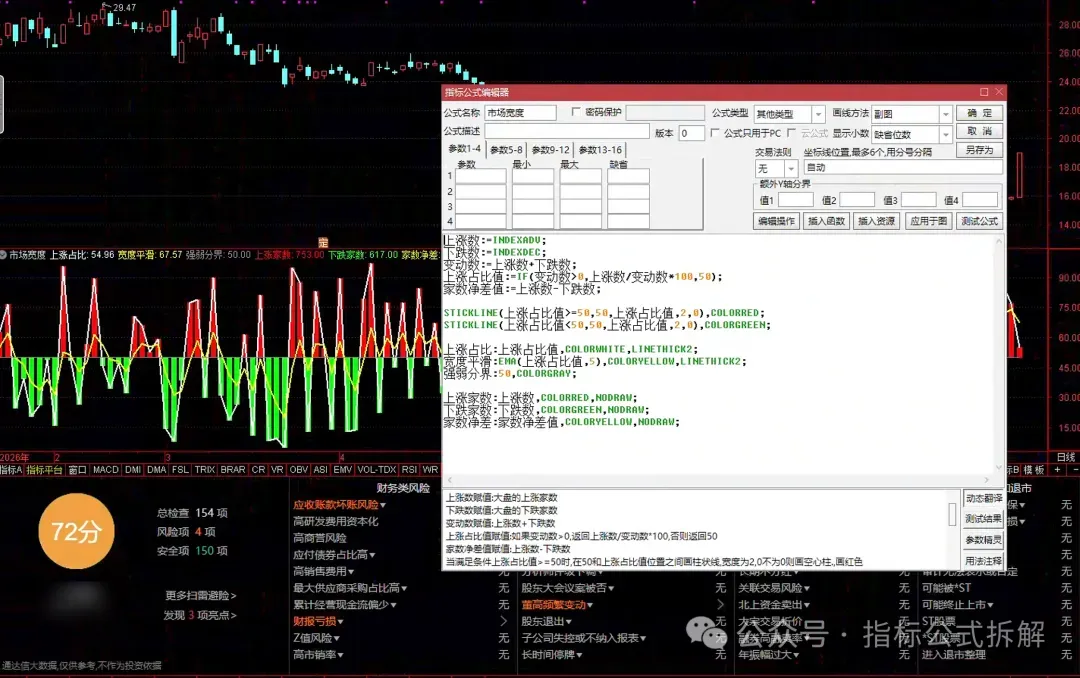Click the 72分 score circle
The width and height of the screenshot is (1080, 678).
(76, 531)
